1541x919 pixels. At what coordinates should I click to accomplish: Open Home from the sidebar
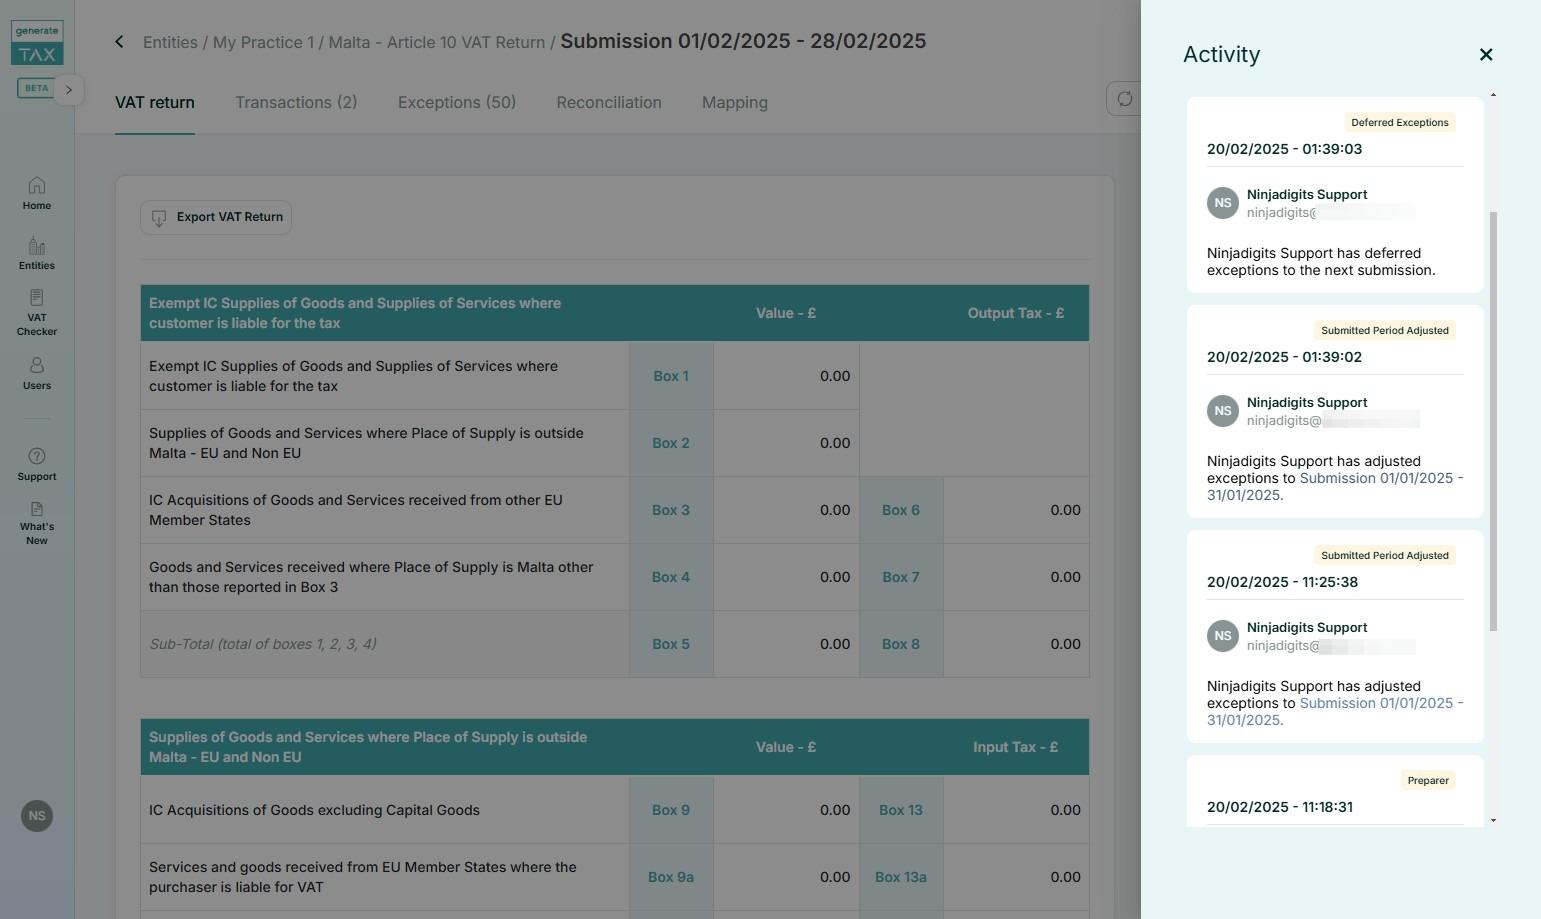coord(37,193)
